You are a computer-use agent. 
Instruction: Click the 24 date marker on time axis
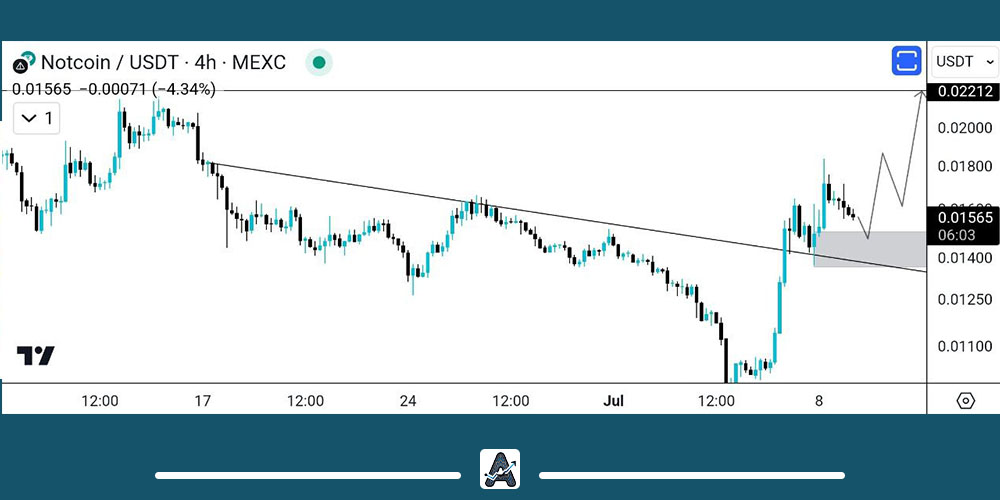[407, 401]
